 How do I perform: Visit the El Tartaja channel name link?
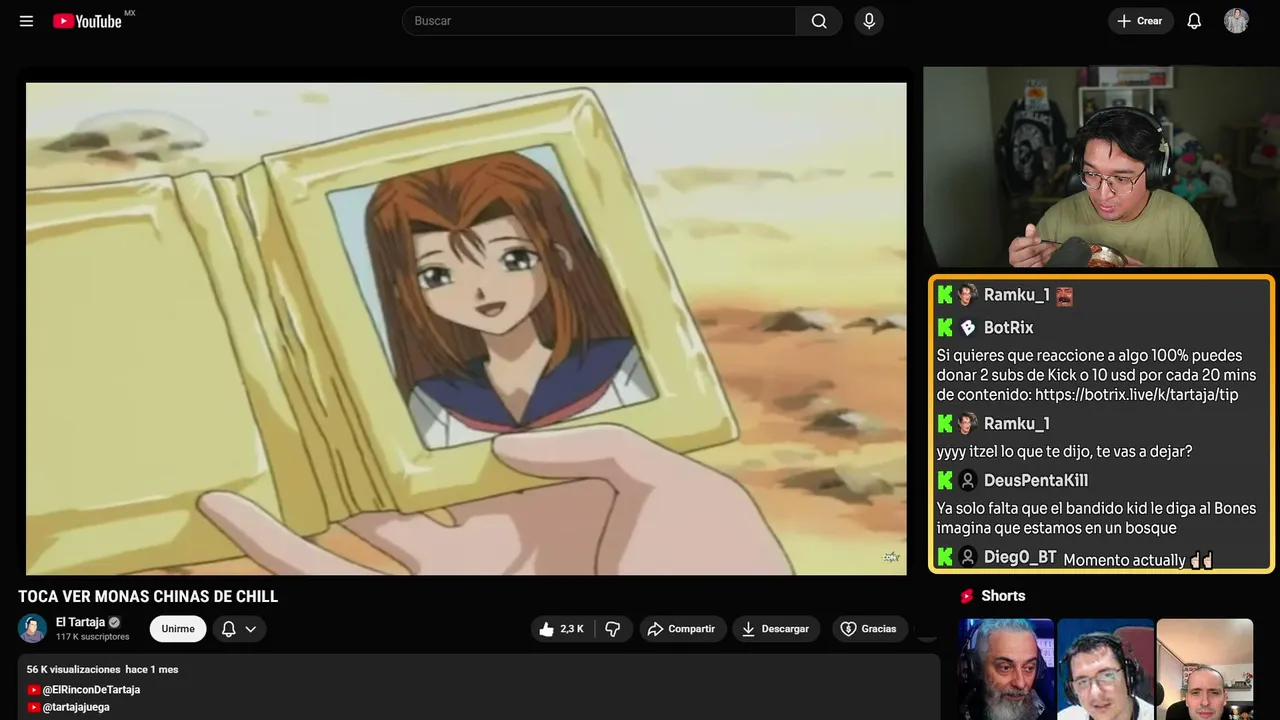(80, 622)
